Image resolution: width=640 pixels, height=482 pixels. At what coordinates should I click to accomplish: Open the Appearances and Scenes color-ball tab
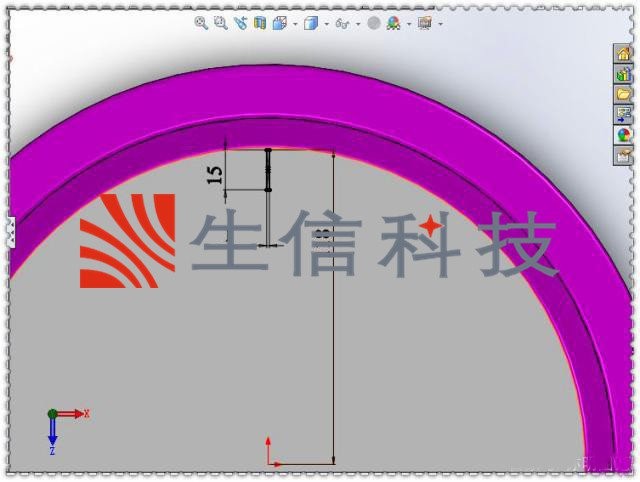[x=623, y=135]
